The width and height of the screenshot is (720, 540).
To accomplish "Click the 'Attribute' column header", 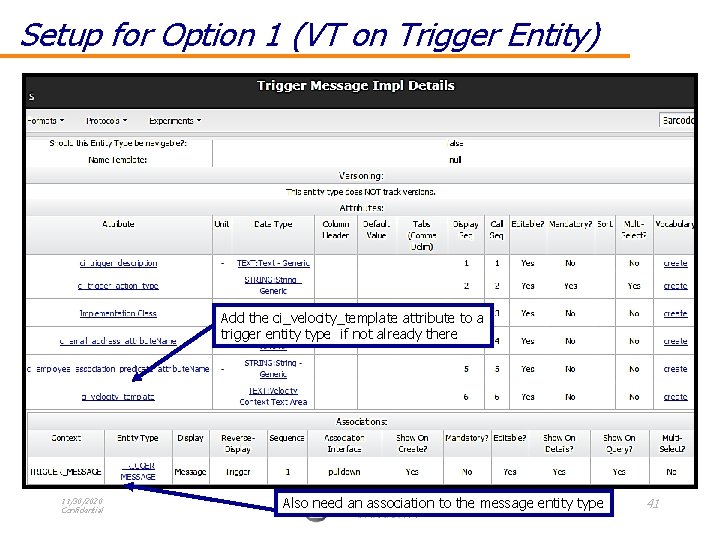I will (x=118, y=224).
